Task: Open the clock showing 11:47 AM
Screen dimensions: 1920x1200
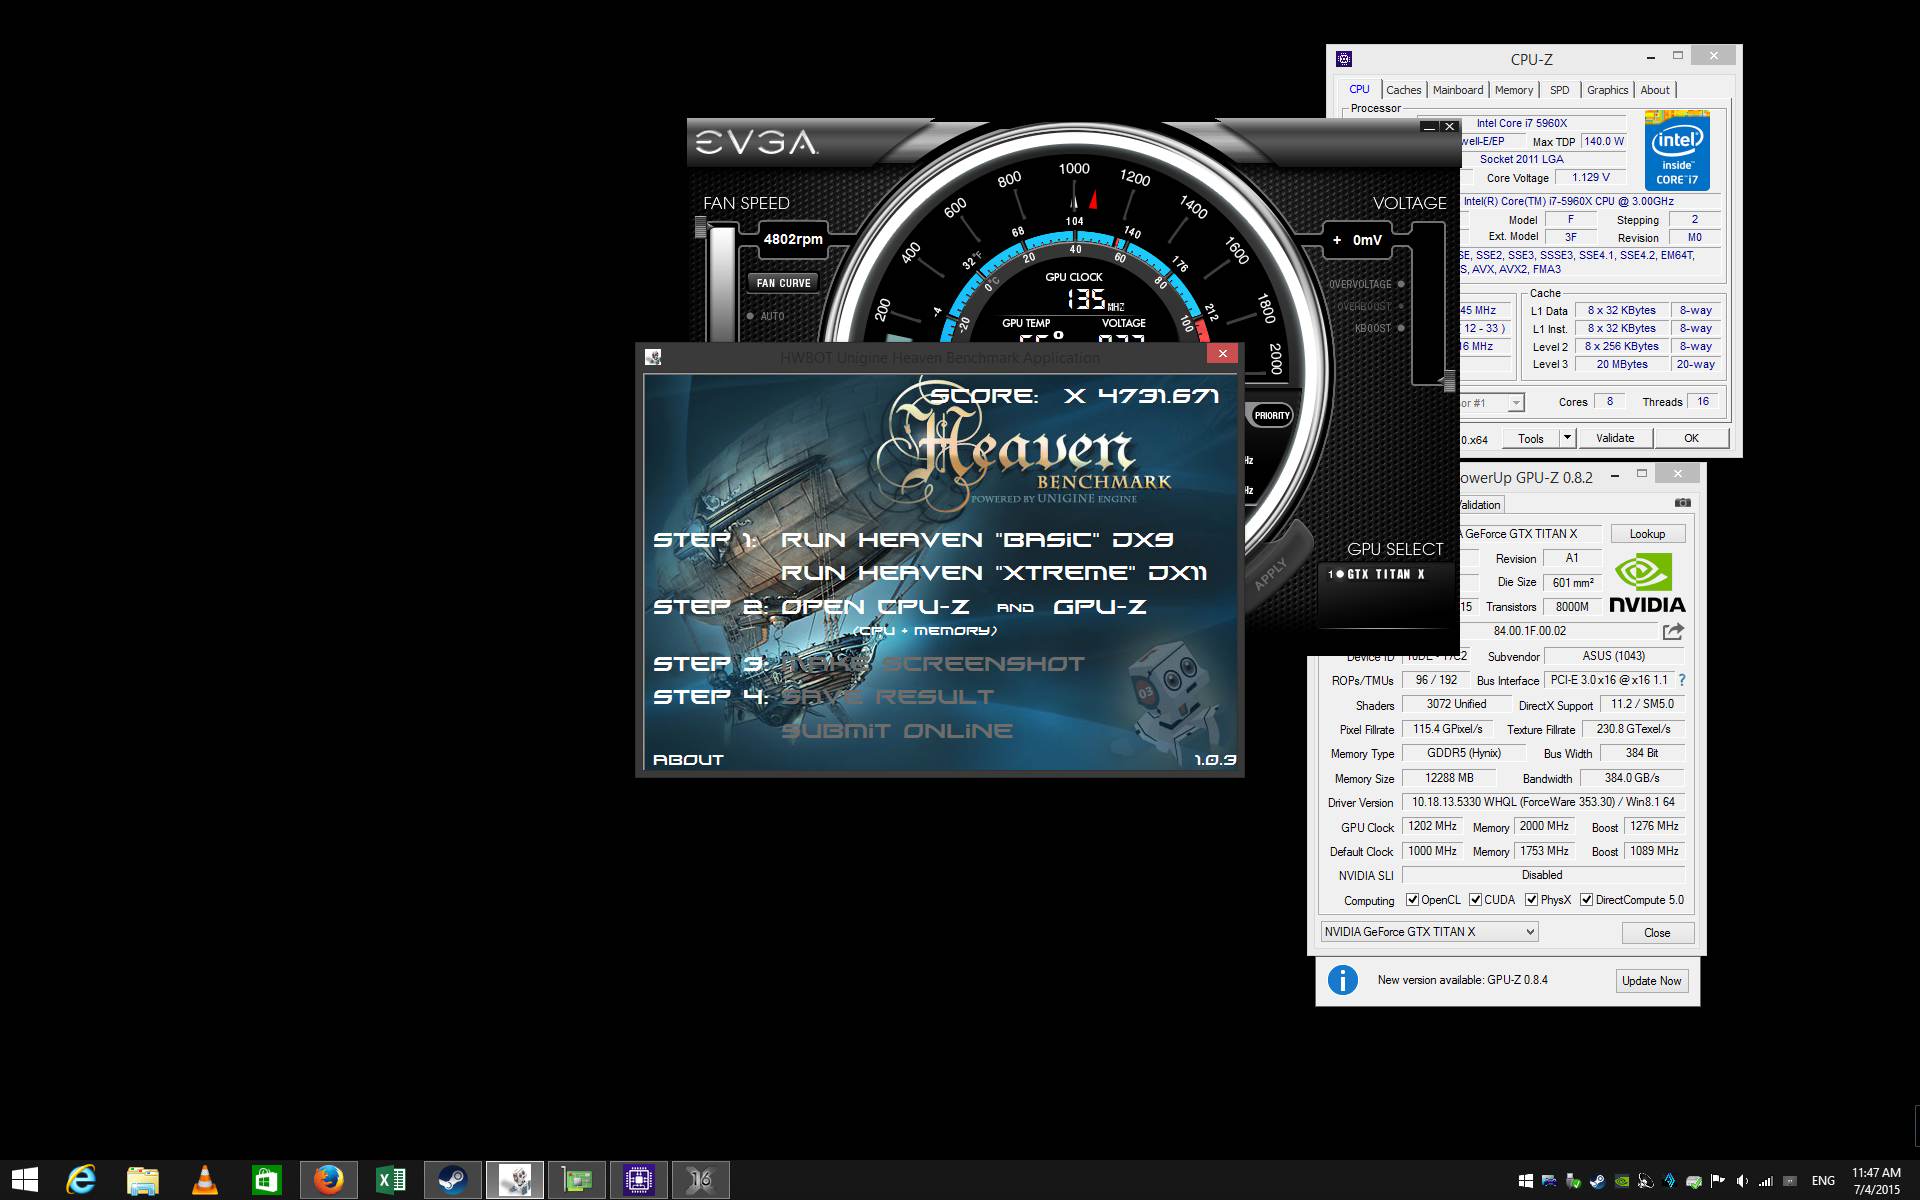Action: (1876, 1181)
